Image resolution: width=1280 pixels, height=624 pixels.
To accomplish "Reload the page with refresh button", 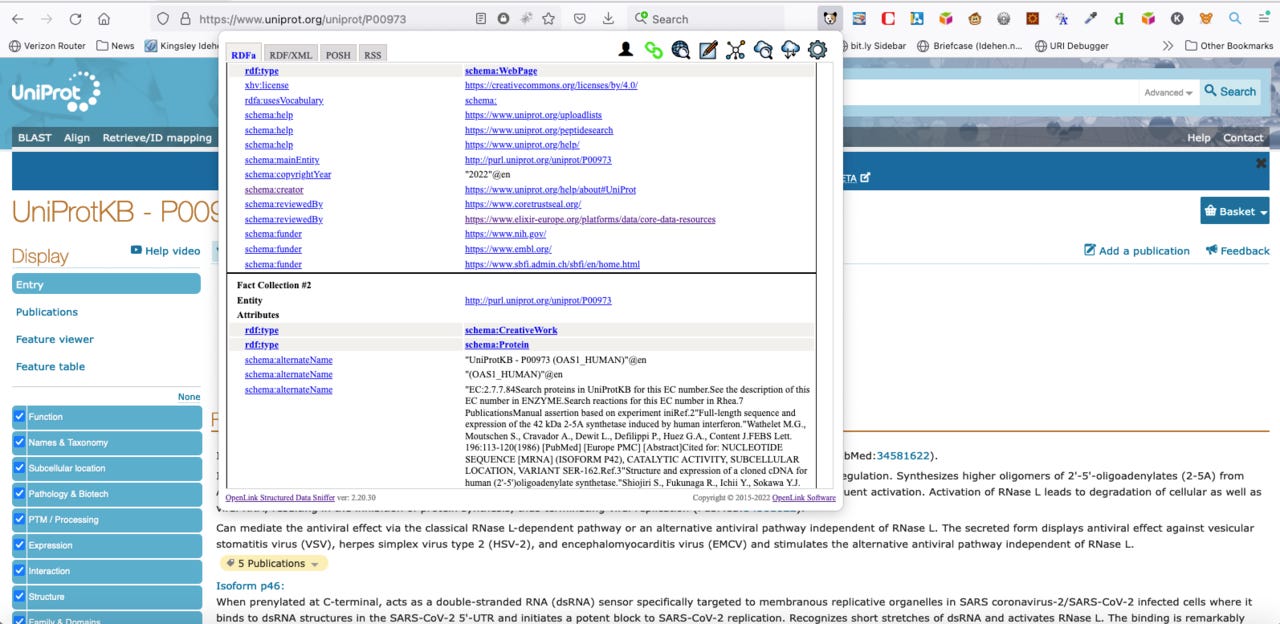I will [76, 18].
